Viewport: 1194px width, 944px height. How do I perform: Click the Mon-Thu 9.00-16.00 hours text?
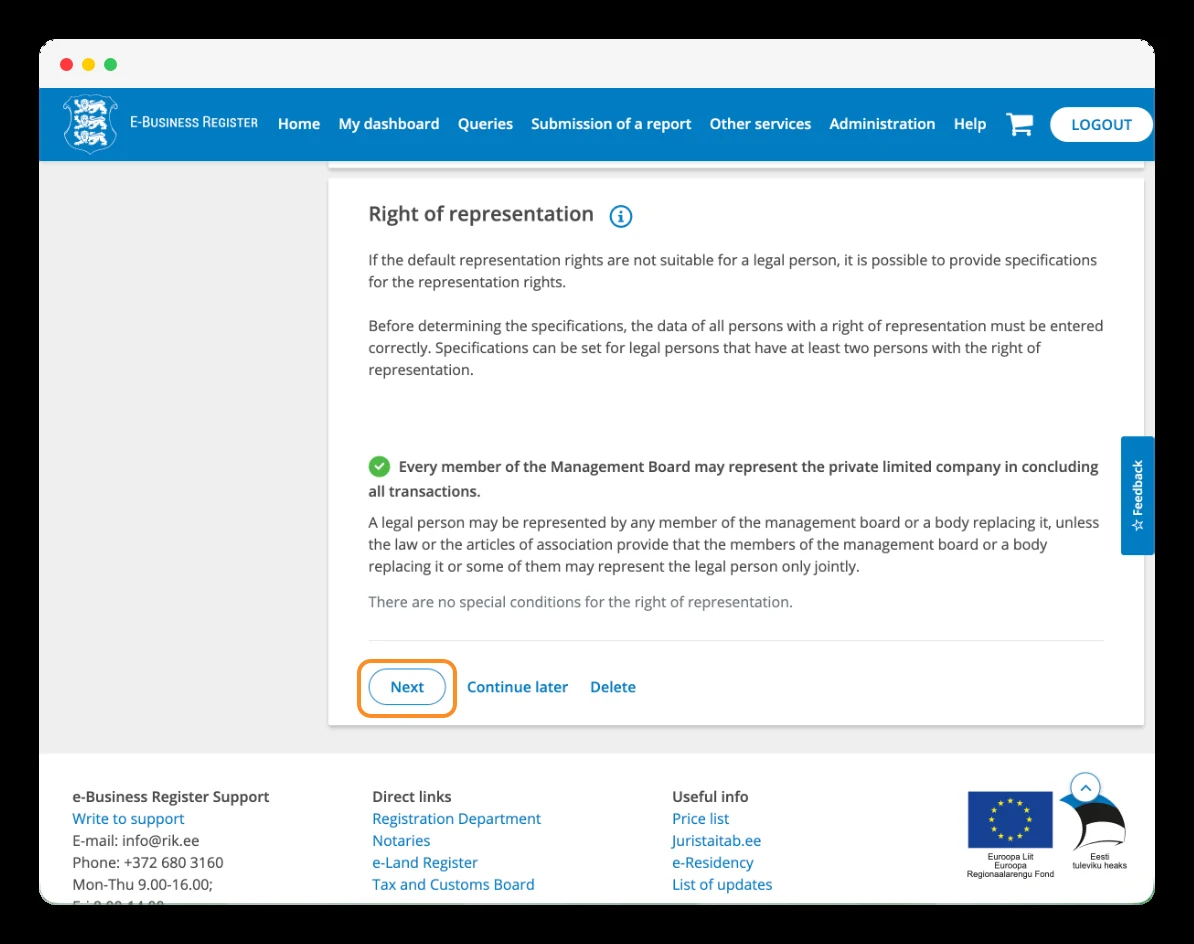142,885
